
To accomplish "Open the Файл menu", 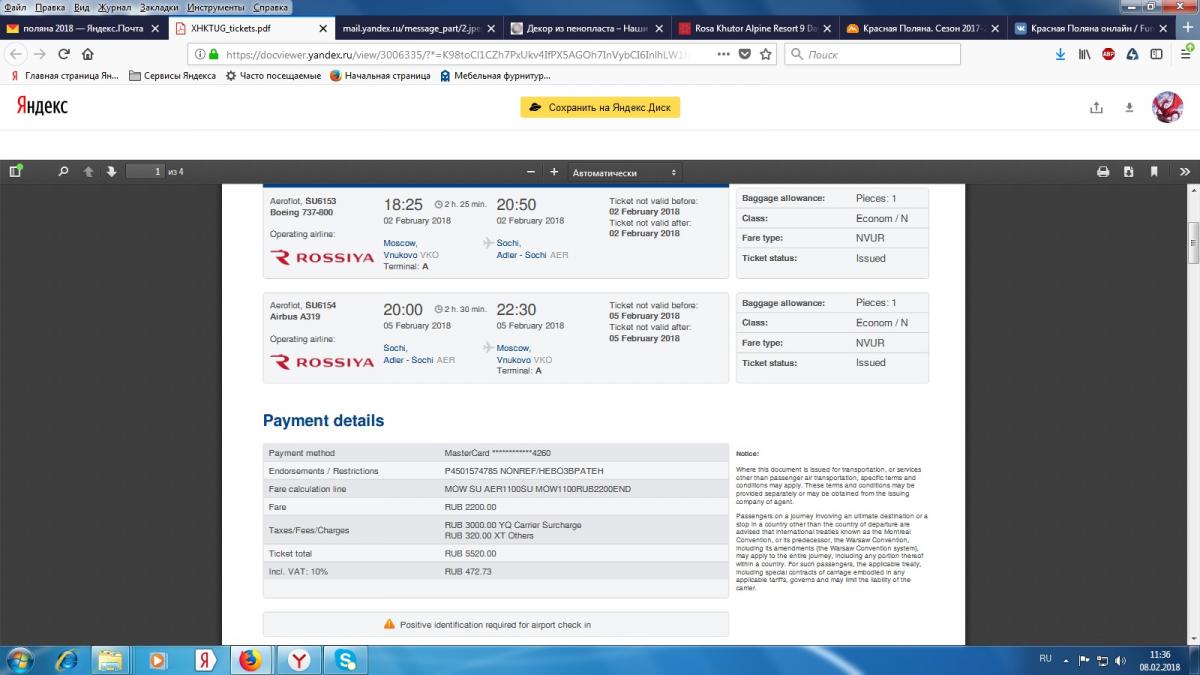I will click(15, 7).
